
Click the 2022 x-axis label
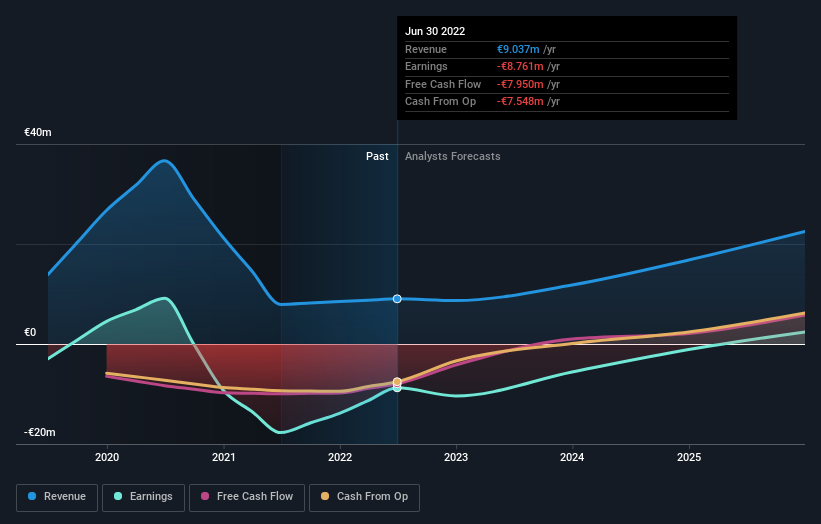[x=340, y=457]
